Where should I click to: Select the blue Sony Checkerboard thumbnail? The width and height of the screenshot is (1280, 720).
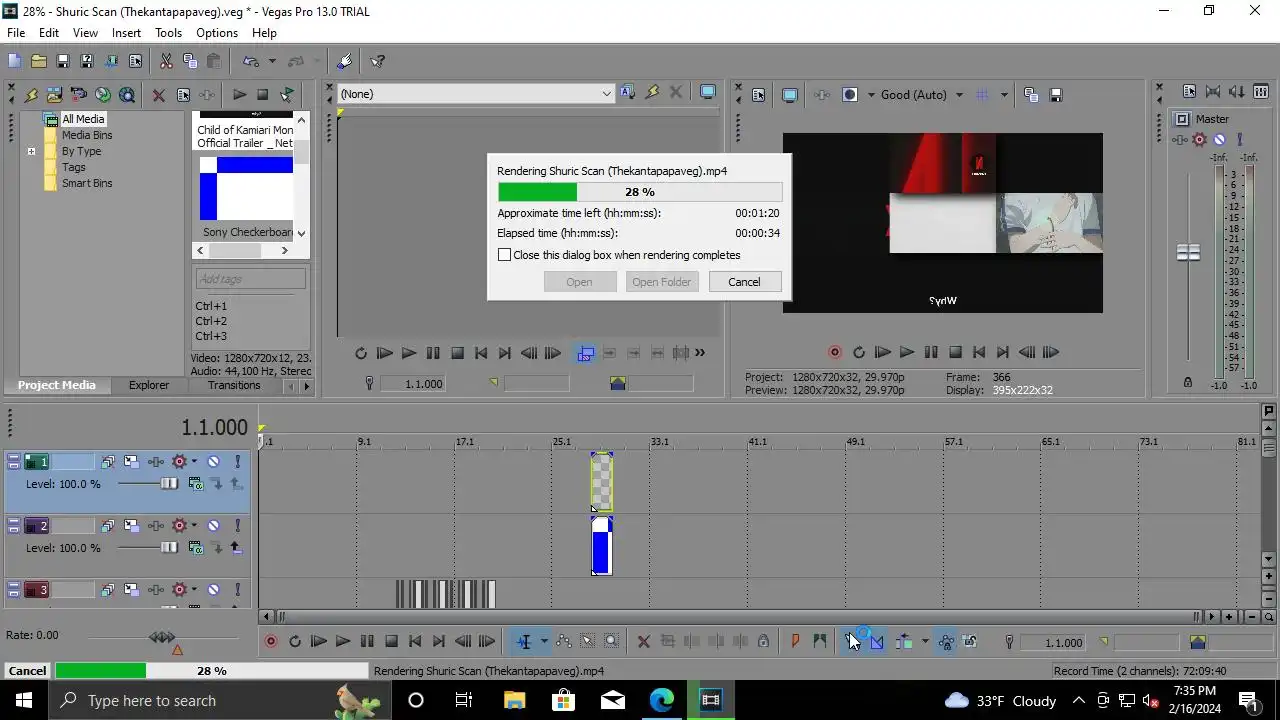pyautogui.click(x=246, y=188)
